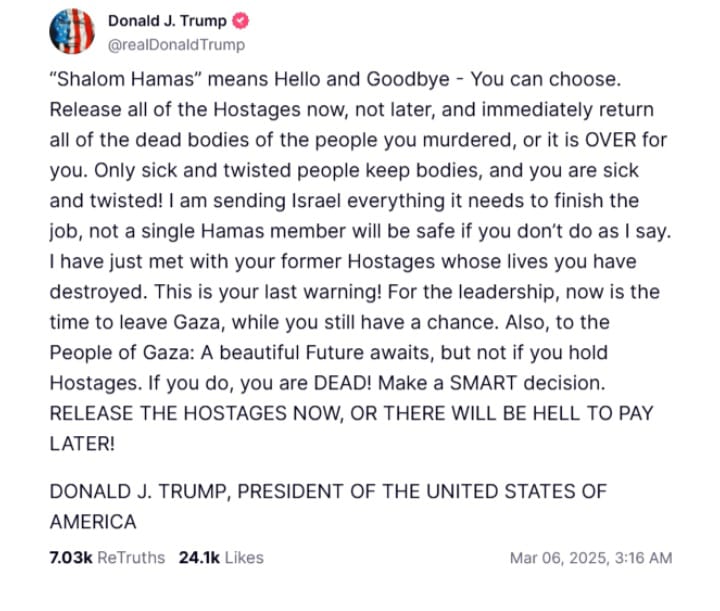Click the Likes label
Viewport: 720px width, 611px height.
pos(243,557)
